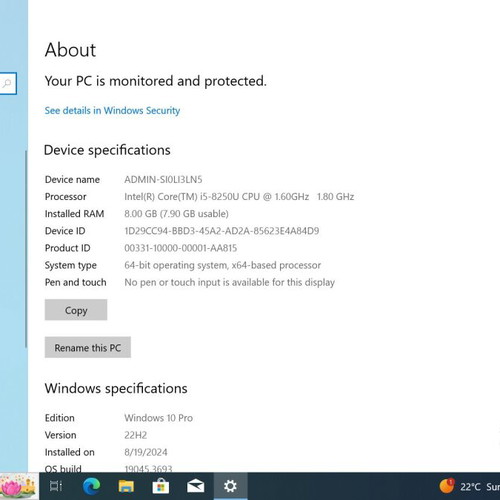Click the Pen and touch label

[76, 282]
